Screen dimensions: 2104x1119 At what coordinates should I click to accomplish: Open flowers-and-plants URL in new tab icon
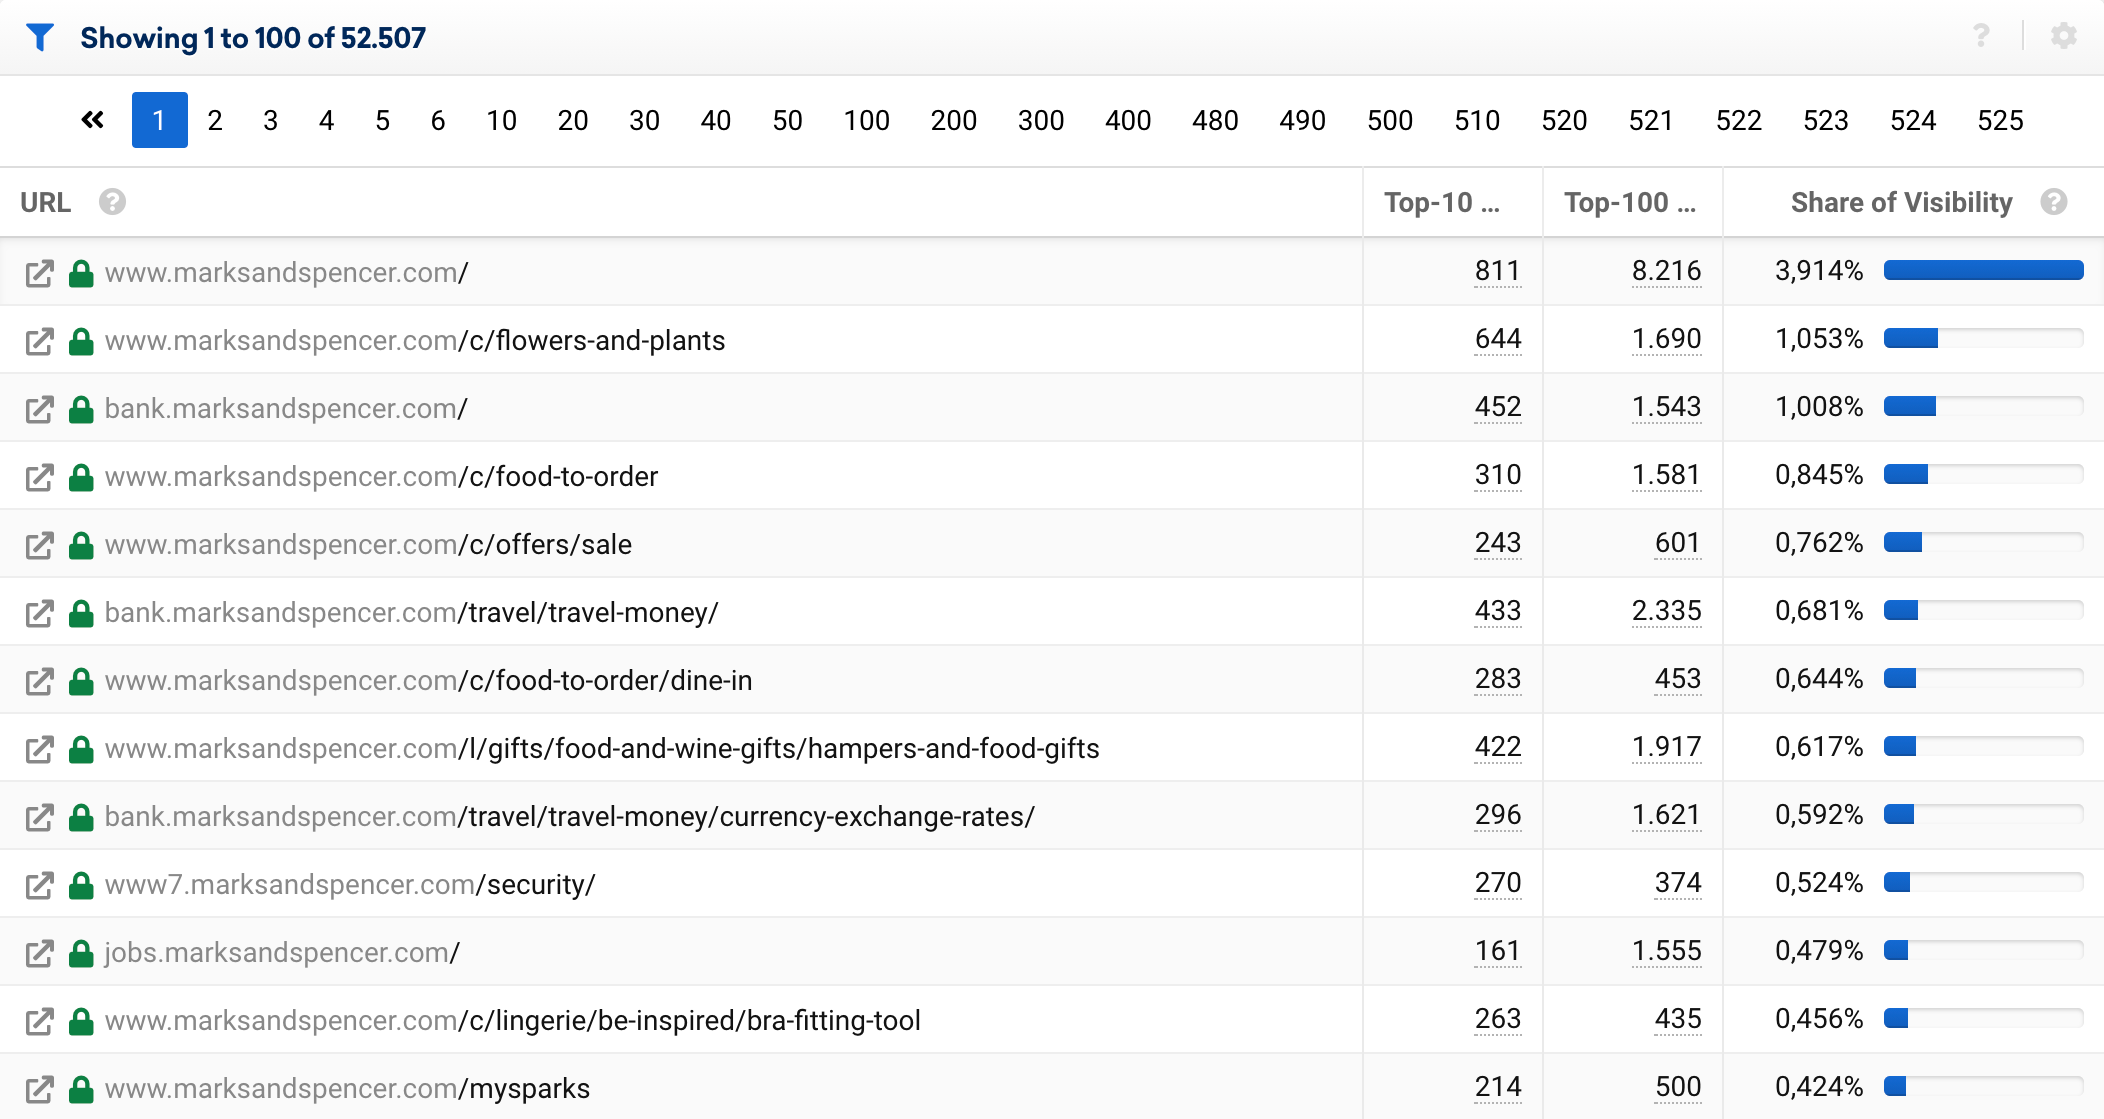pyautogui.click(x=39, y=341)
